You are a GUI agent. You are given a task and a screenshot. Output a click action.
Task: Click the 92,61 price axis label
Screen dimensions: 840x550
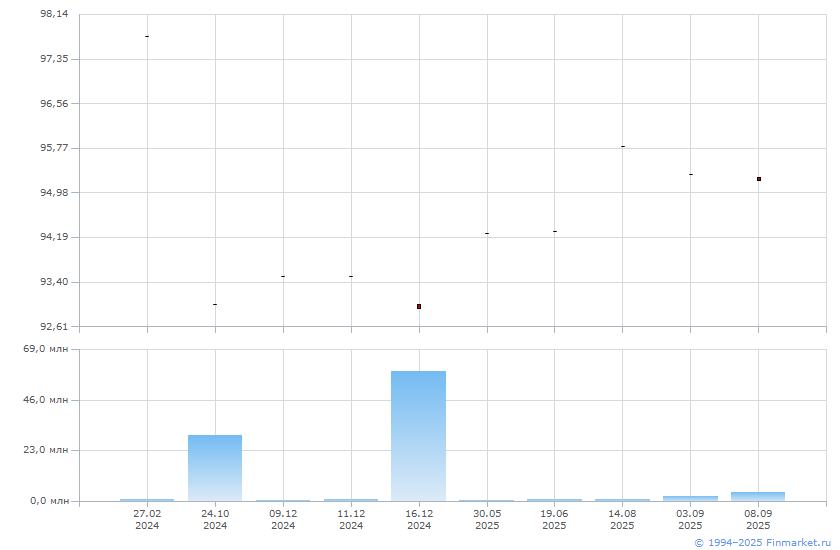pos(54,326)
